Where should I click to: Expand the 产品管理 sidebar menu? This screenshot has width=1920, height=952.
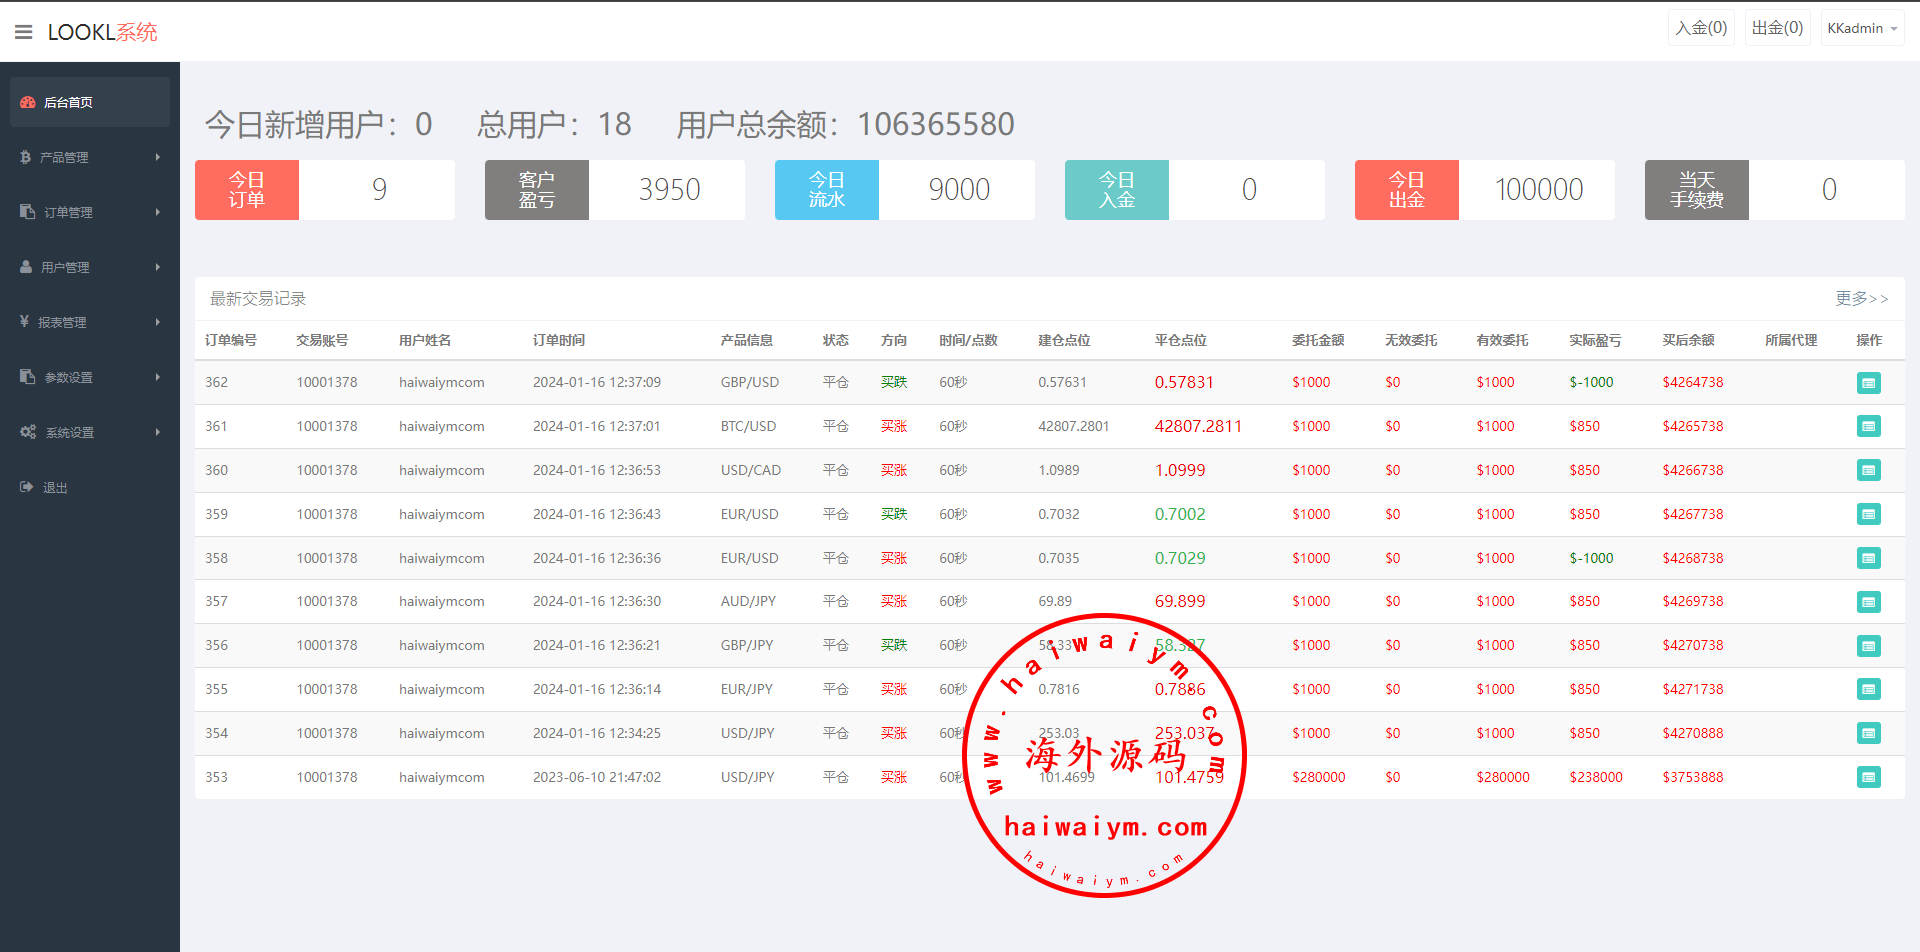click(x=89, y=157)
